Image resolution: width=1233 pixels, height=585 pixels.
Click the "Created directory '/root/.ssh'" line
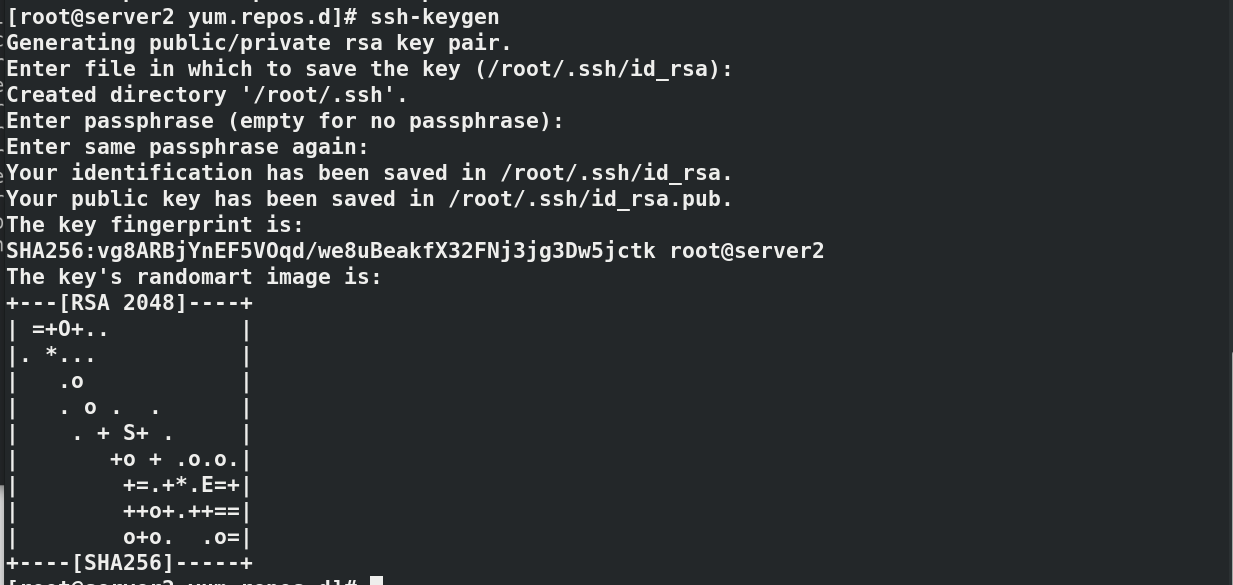click(207, 95)
